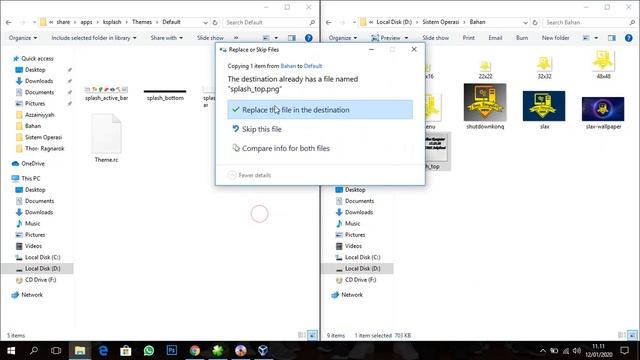640x360 pixels.
Task: Click New folder in right window toolbar
Action: click(555, 38)
